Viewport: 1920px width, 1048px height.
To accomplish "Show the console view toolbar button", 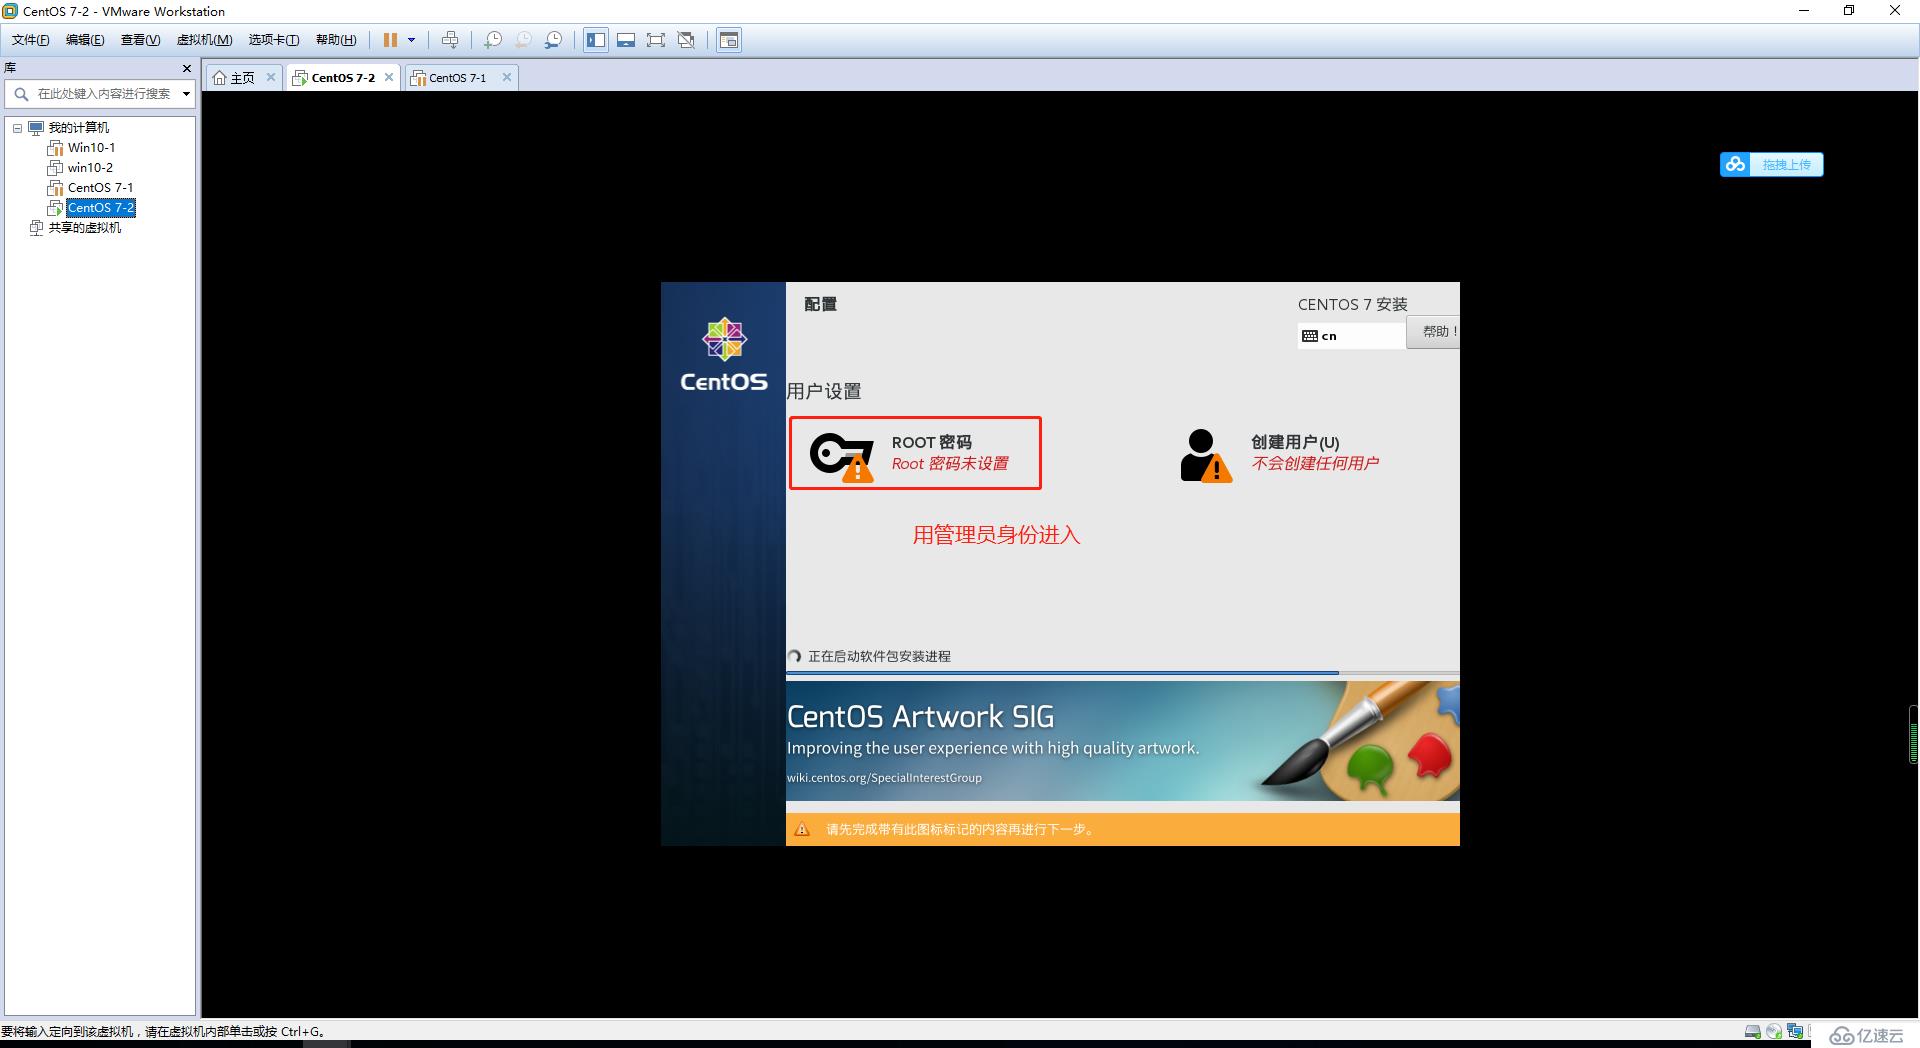I will [729, 40].
